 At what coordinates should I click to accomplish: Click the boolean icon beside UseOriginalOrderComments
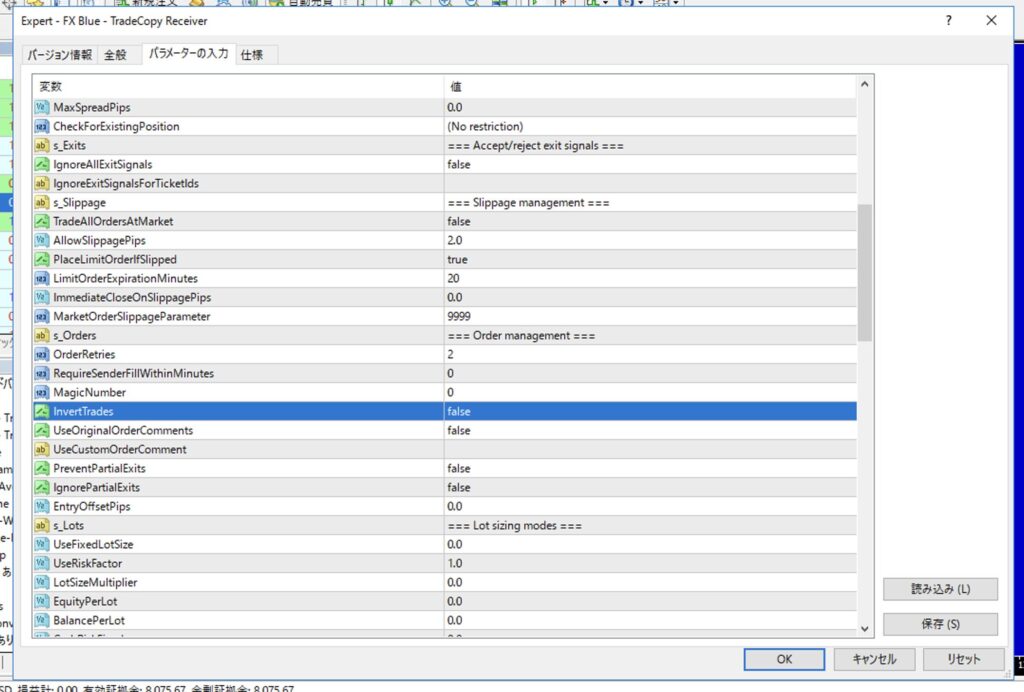coord(42,430)
